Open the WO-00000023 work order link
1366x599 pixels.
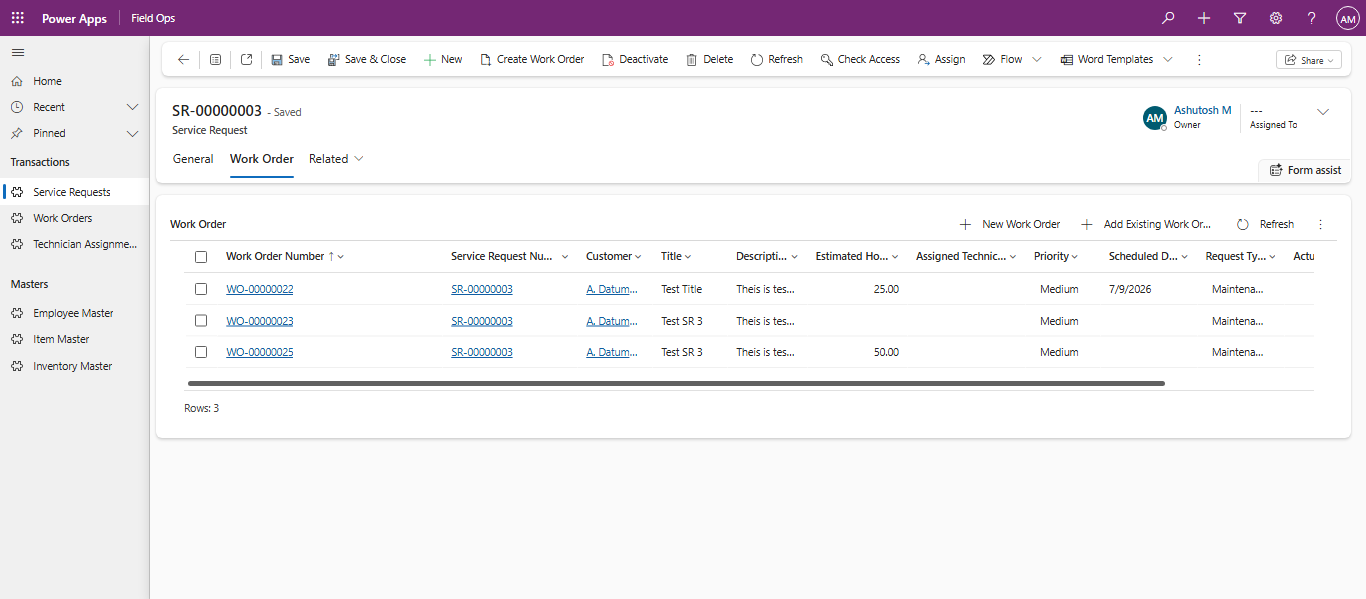pyautogui.click(x=260, y=321)
